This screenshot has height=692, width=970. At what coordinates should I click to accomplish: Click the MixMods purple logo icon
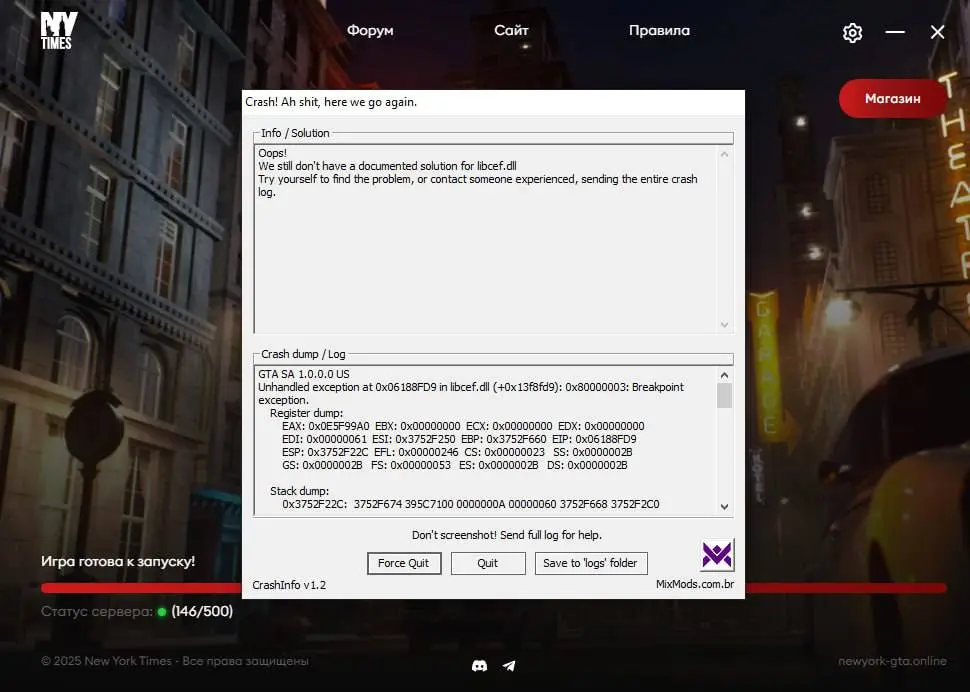[717, 554]
